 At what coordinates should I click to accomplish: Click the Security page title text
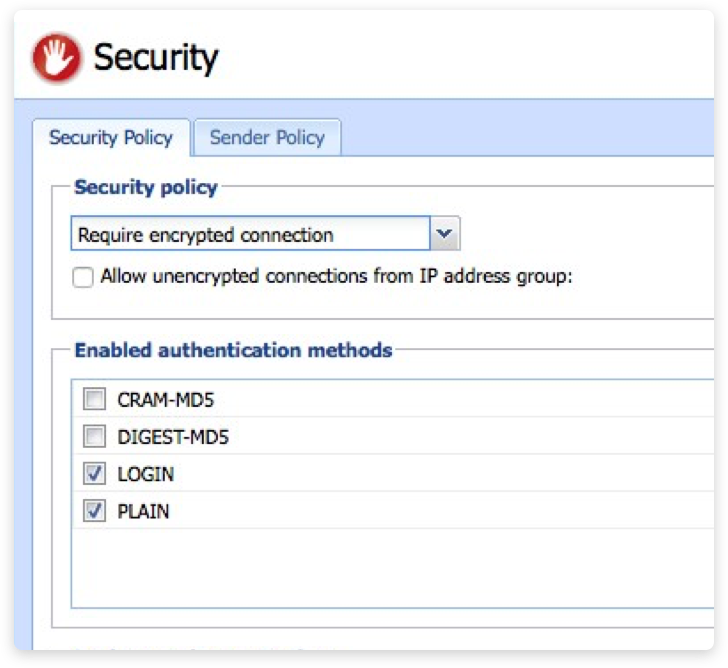point(155,58)
